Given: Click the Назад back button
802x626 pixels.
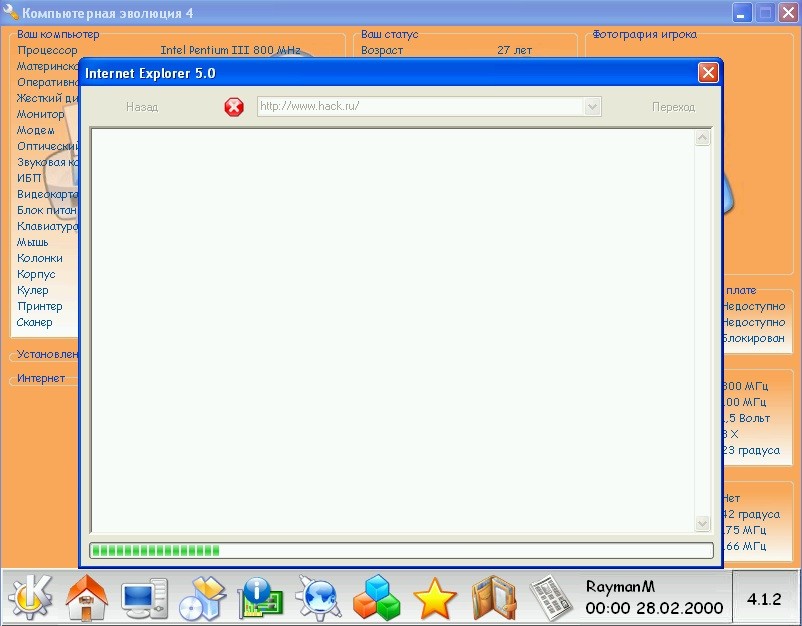Looking at the screenshot, I should [x=142, y=107].
